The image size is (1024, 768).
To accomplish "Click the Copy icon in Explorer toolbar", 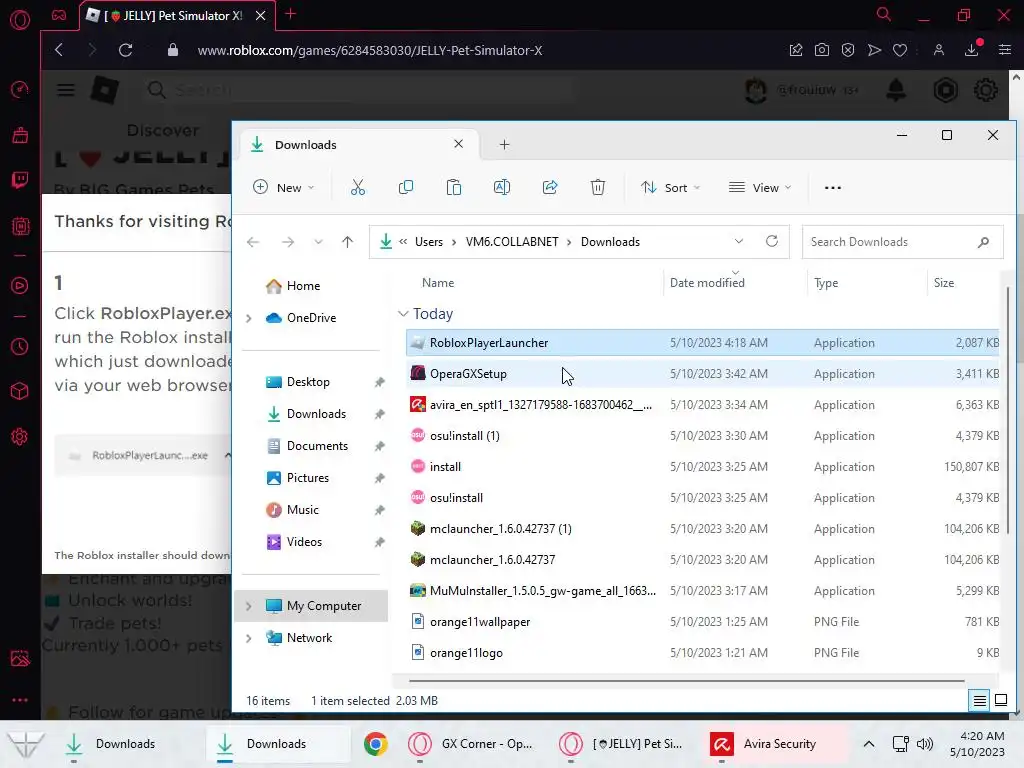I will [x=406, y=187].
